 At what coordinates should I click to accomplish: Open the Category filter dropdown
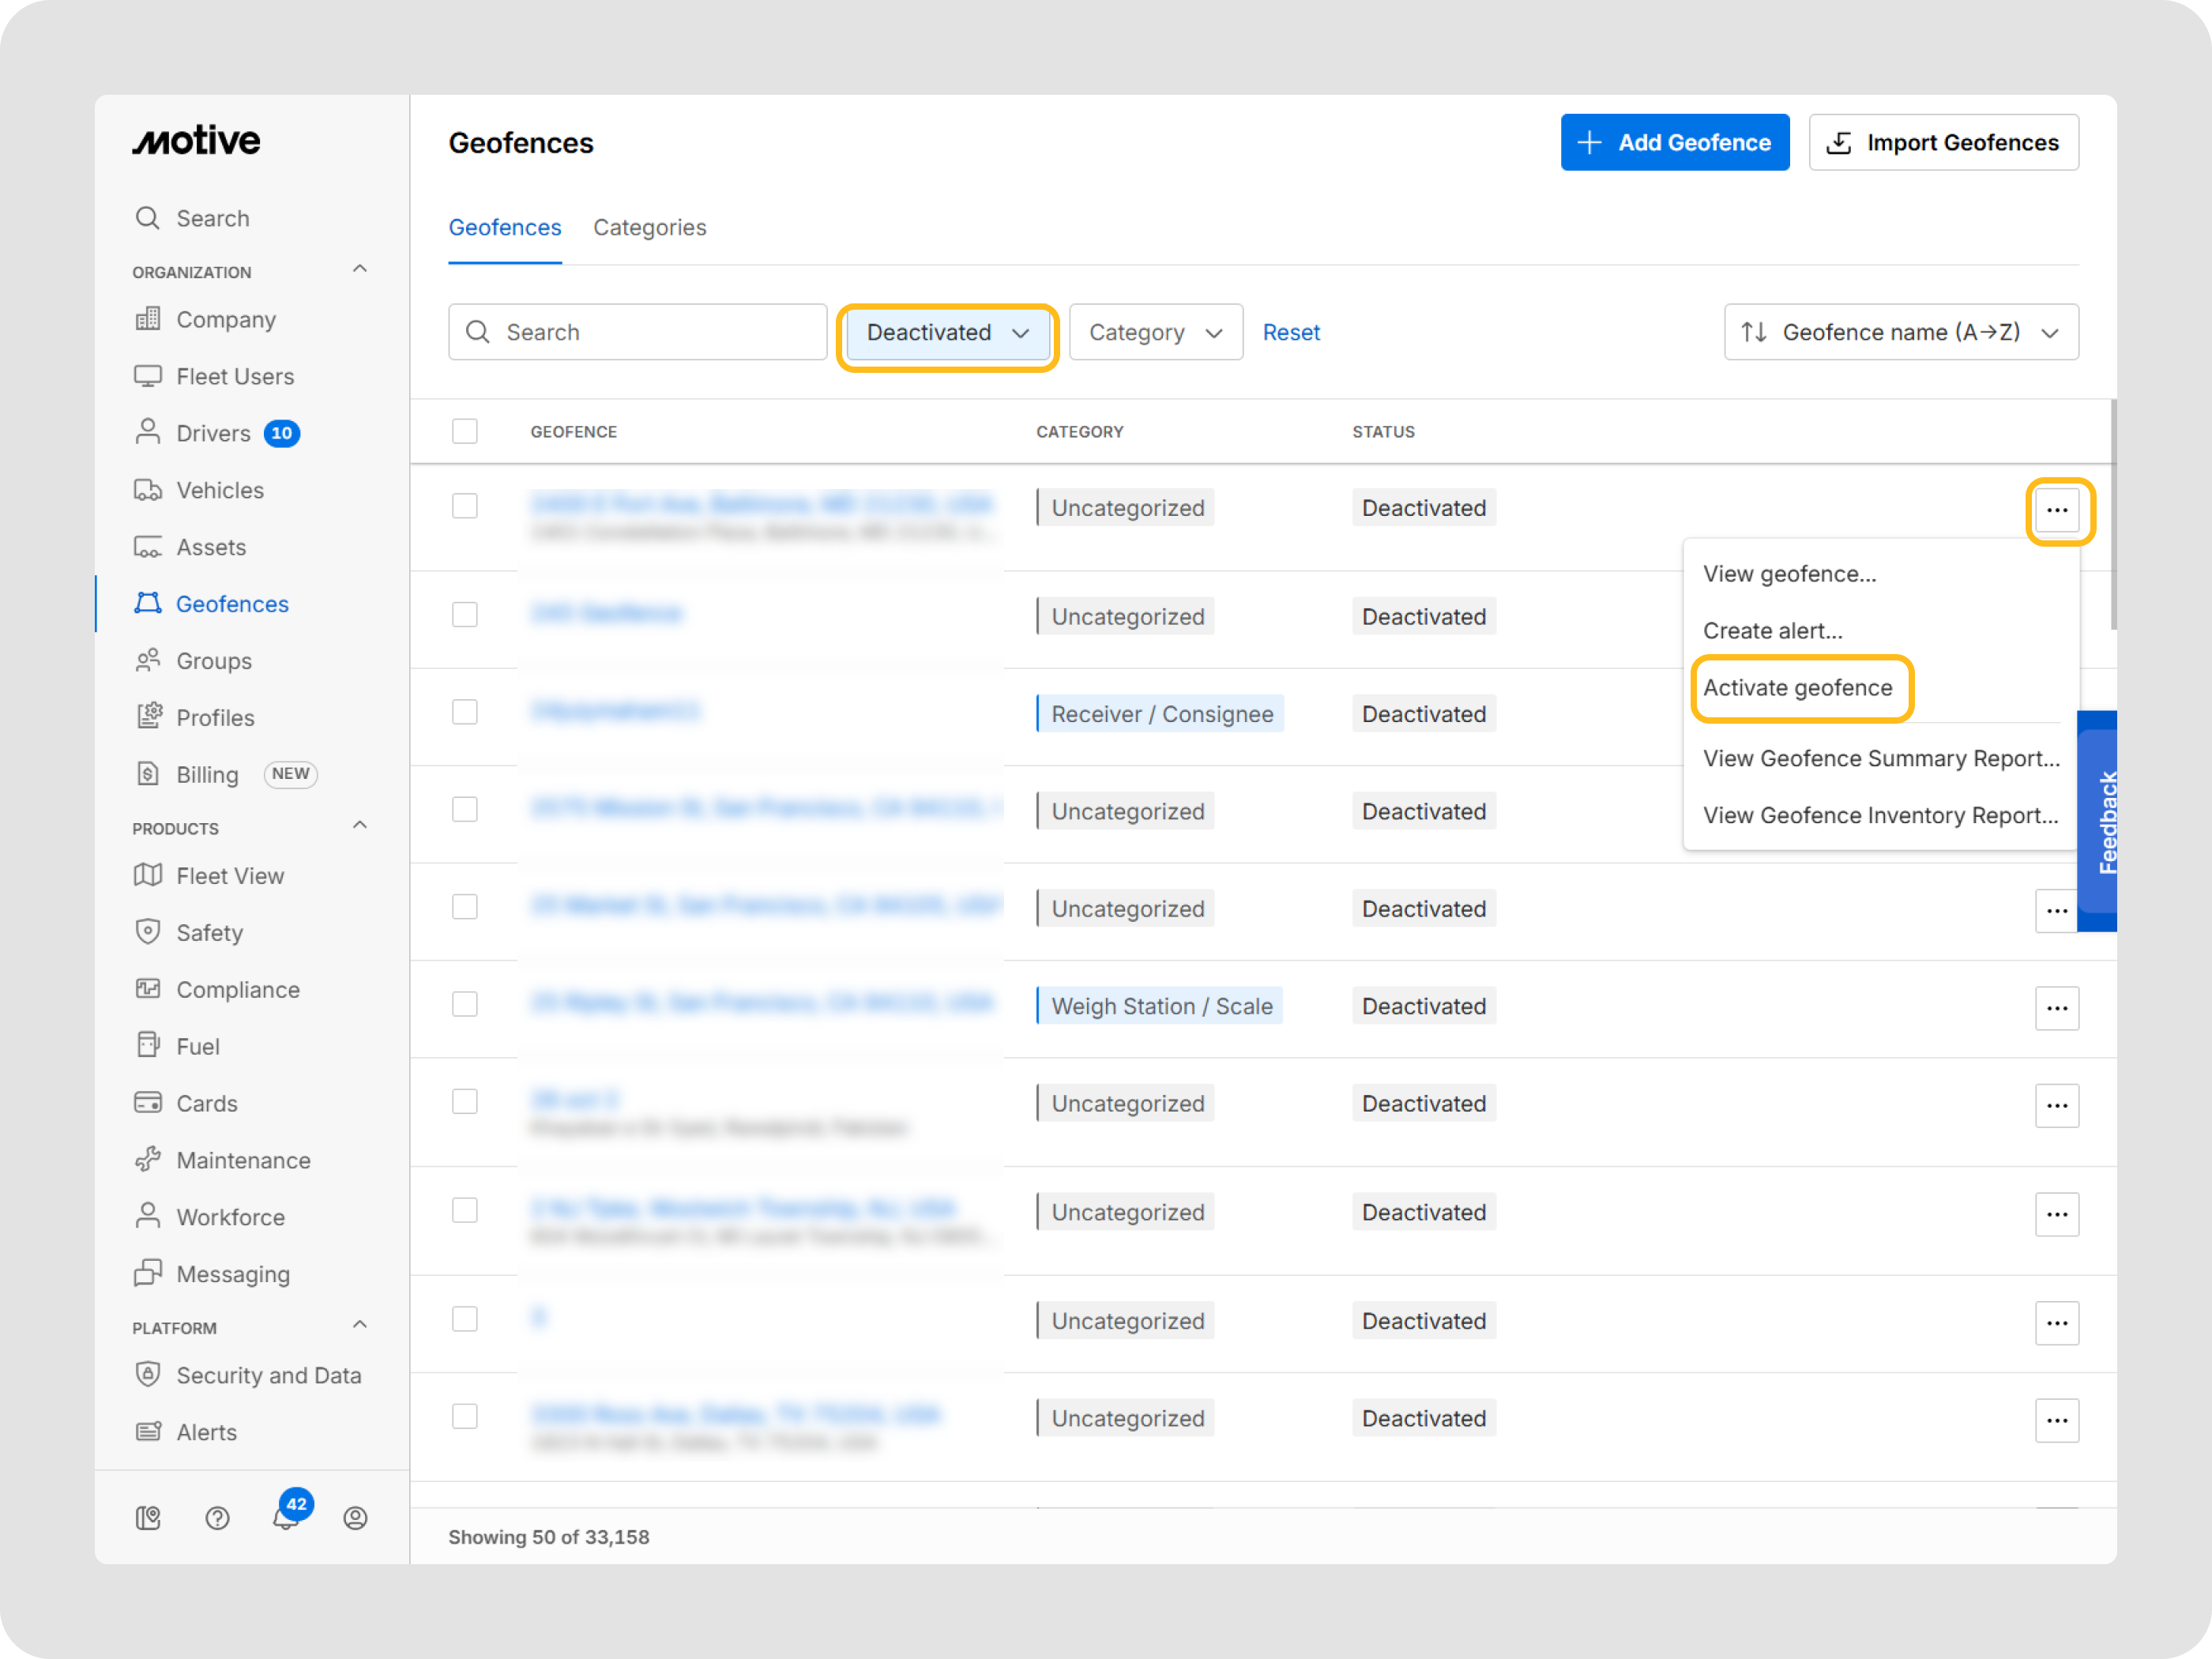click(1155, 332)
